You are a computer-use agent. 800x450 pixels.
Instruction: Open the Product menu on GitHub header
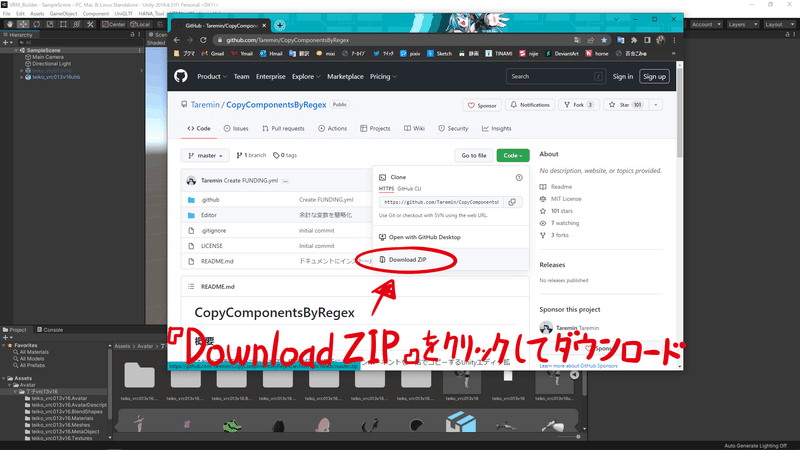(212, 77)
